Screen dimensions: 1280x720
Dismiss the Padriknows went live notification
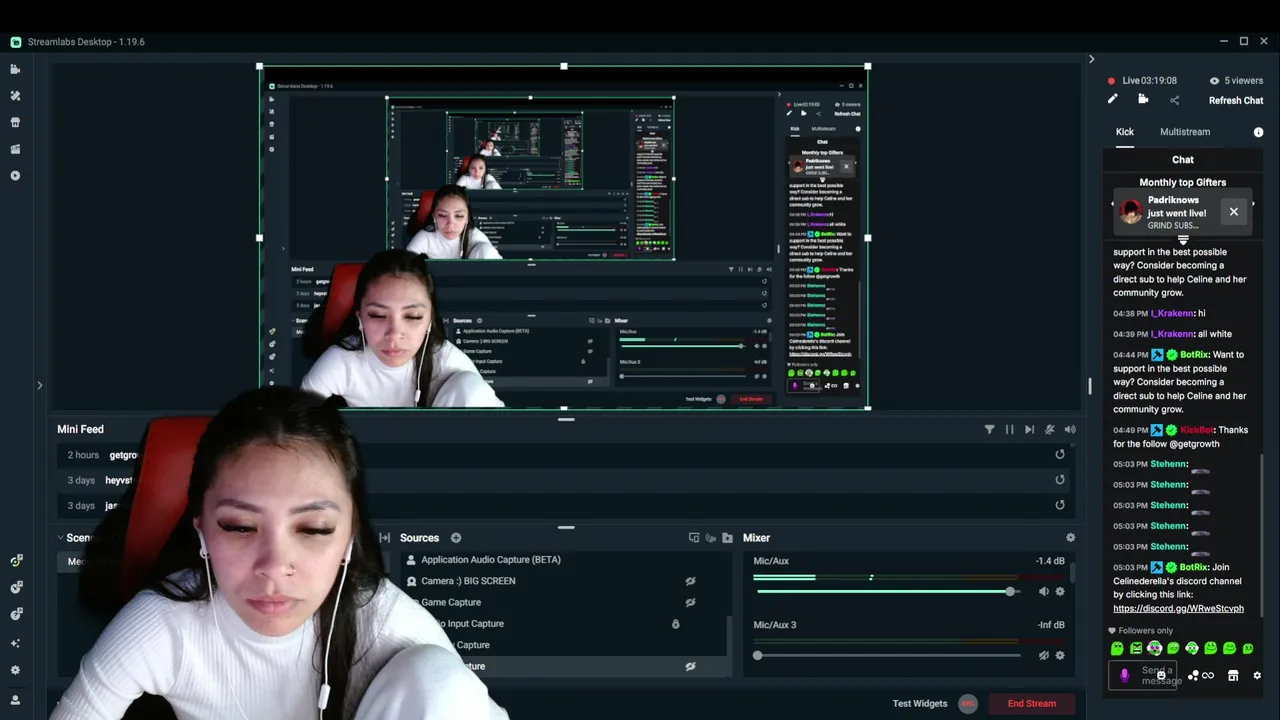[x=1233, y=212]
